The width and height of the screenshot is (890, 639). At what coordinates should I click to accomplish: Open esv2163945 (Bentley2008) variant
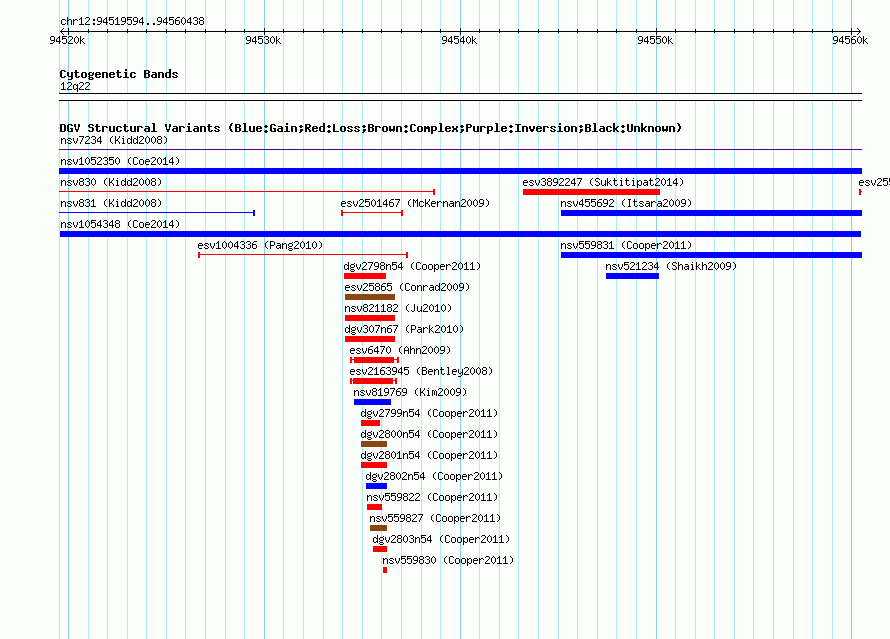click(x=421, y=371)
